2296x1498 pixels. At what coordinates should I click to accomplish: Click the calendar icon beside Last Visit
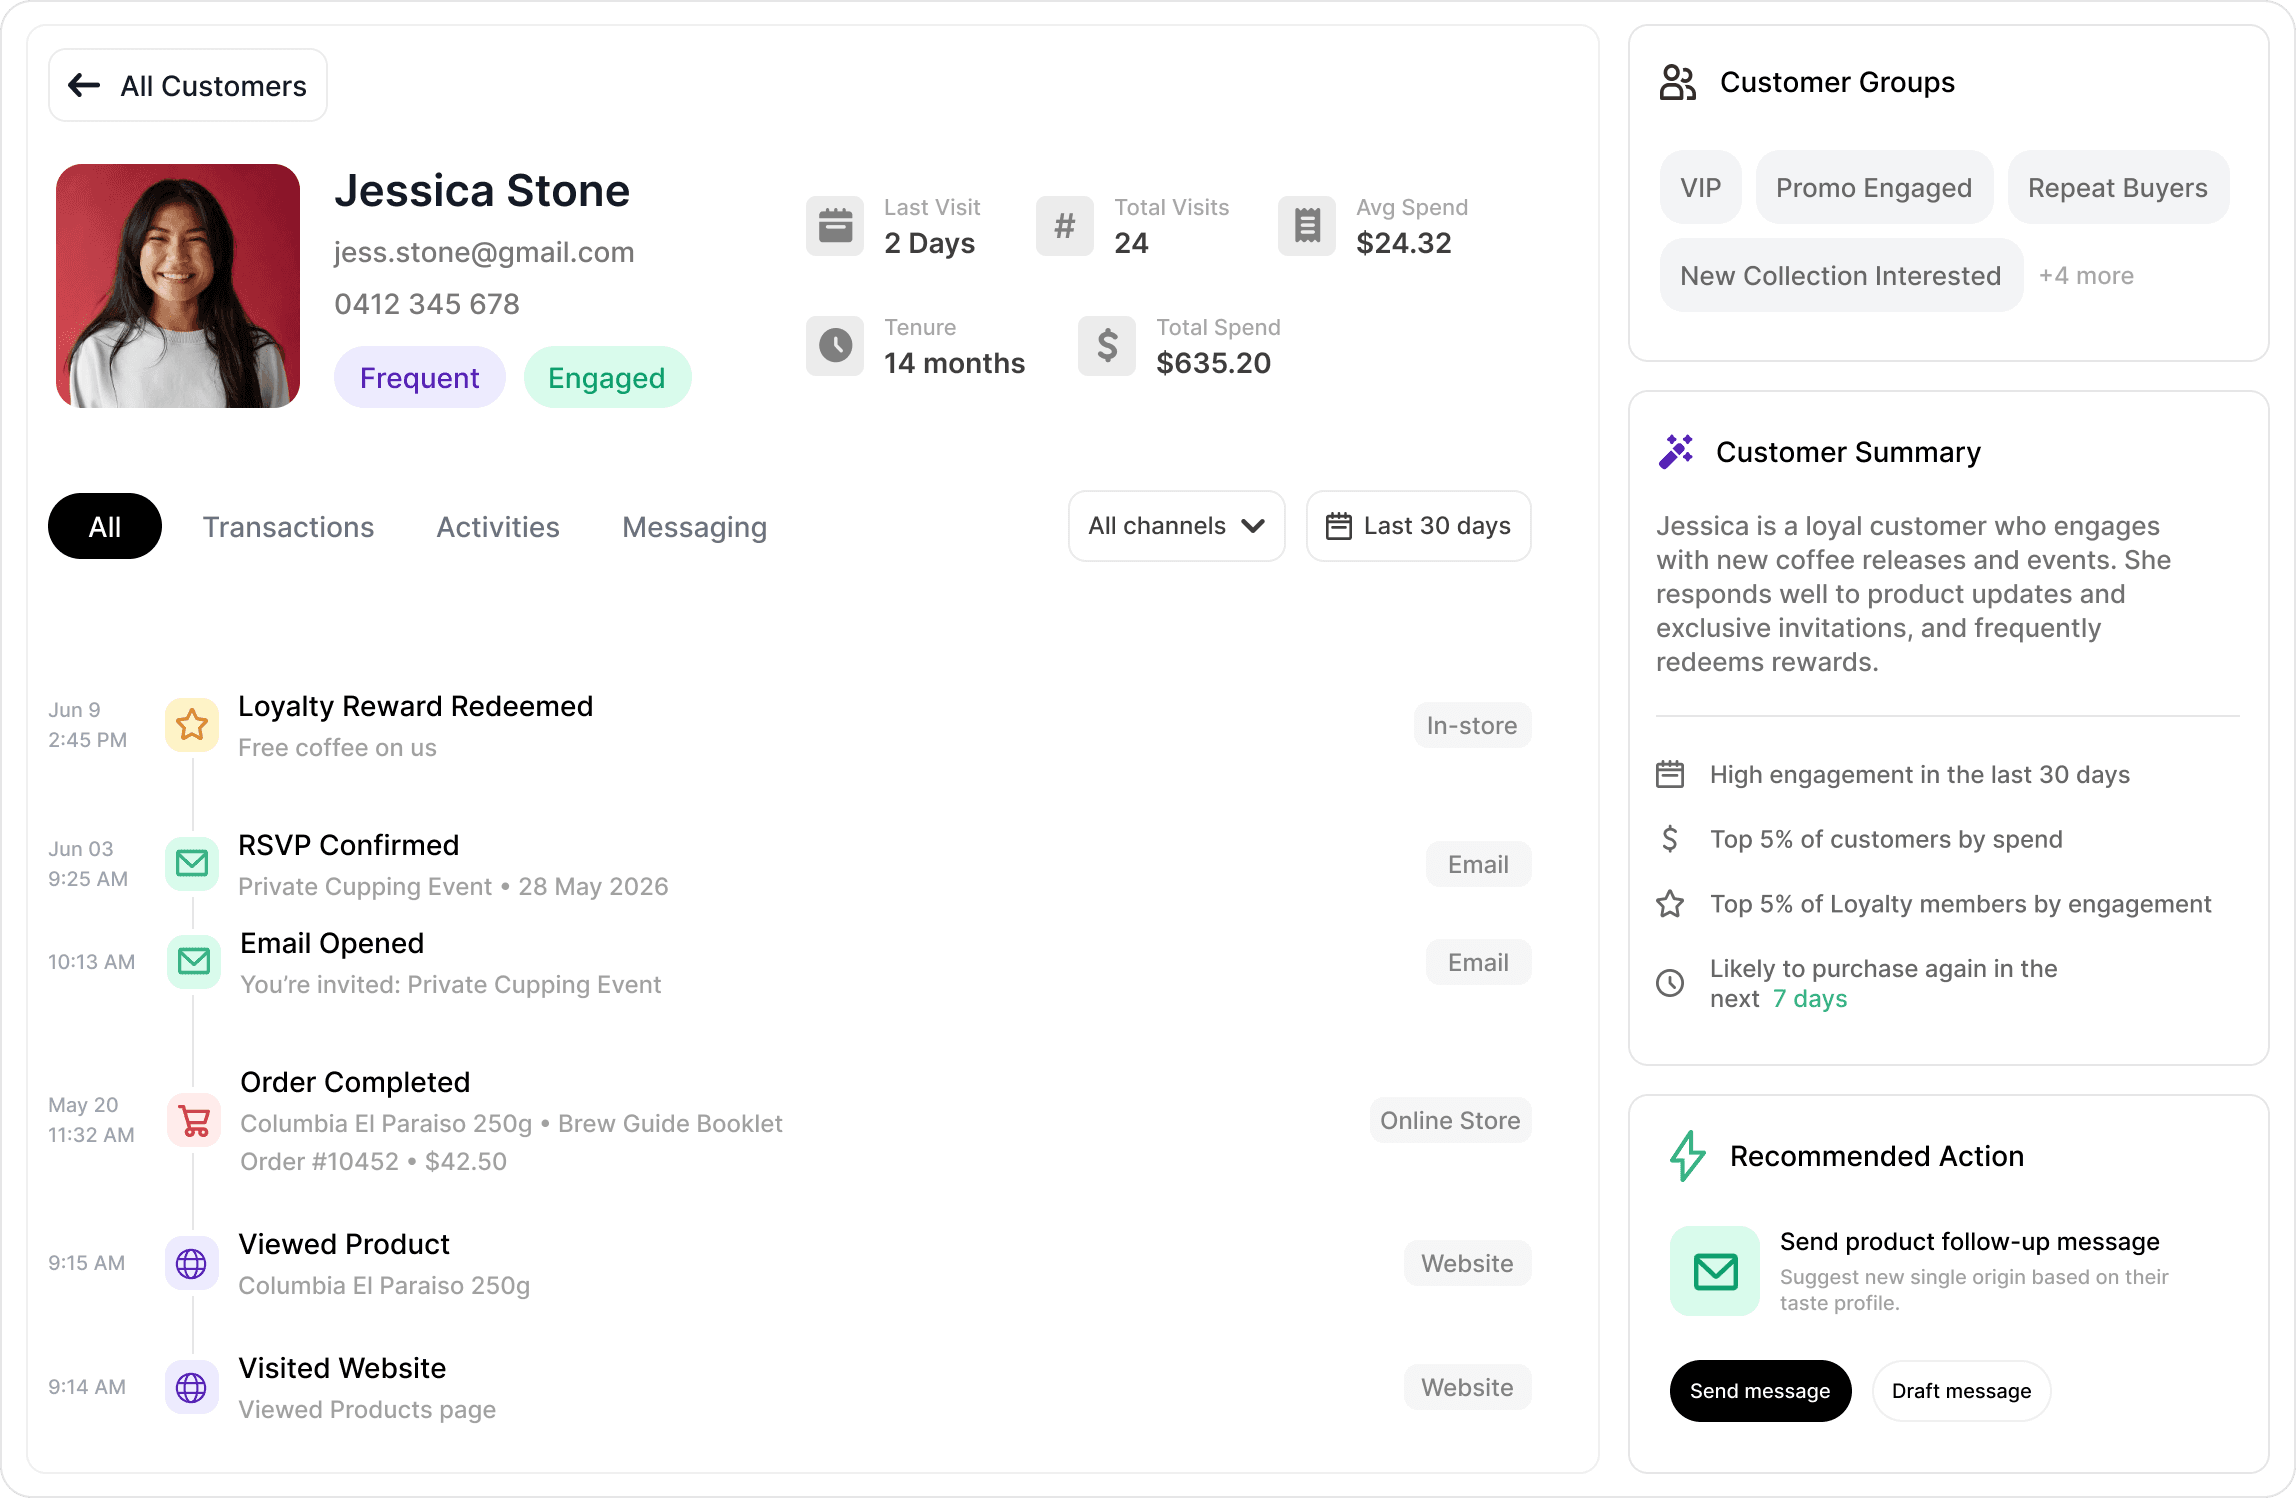pyautogui.click(x=835, y=226)
